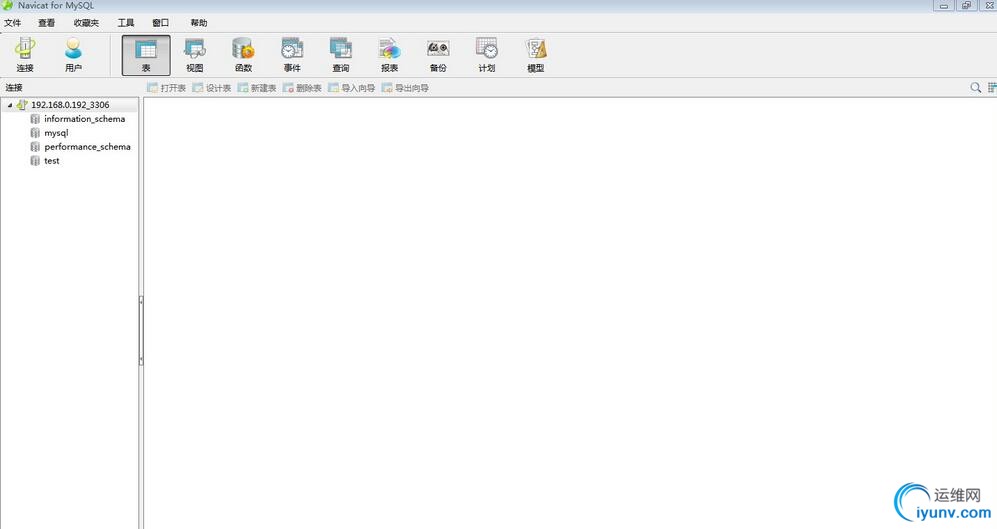Open the 用户 (User) manager icon
The width and height of the screenshot is (997, 529).
click(73, 55)
